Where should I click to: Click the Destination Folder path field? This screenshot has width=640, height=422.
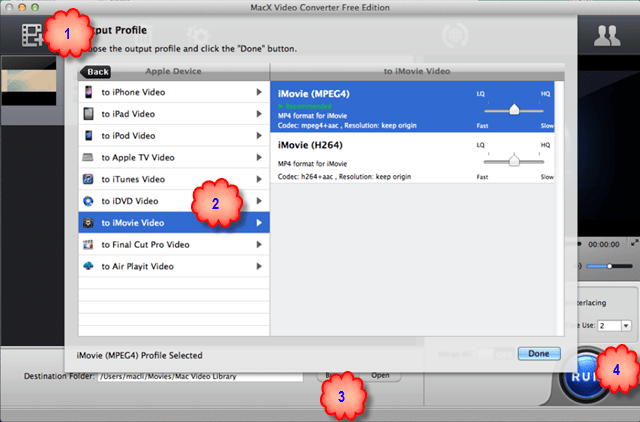[200, 376]
